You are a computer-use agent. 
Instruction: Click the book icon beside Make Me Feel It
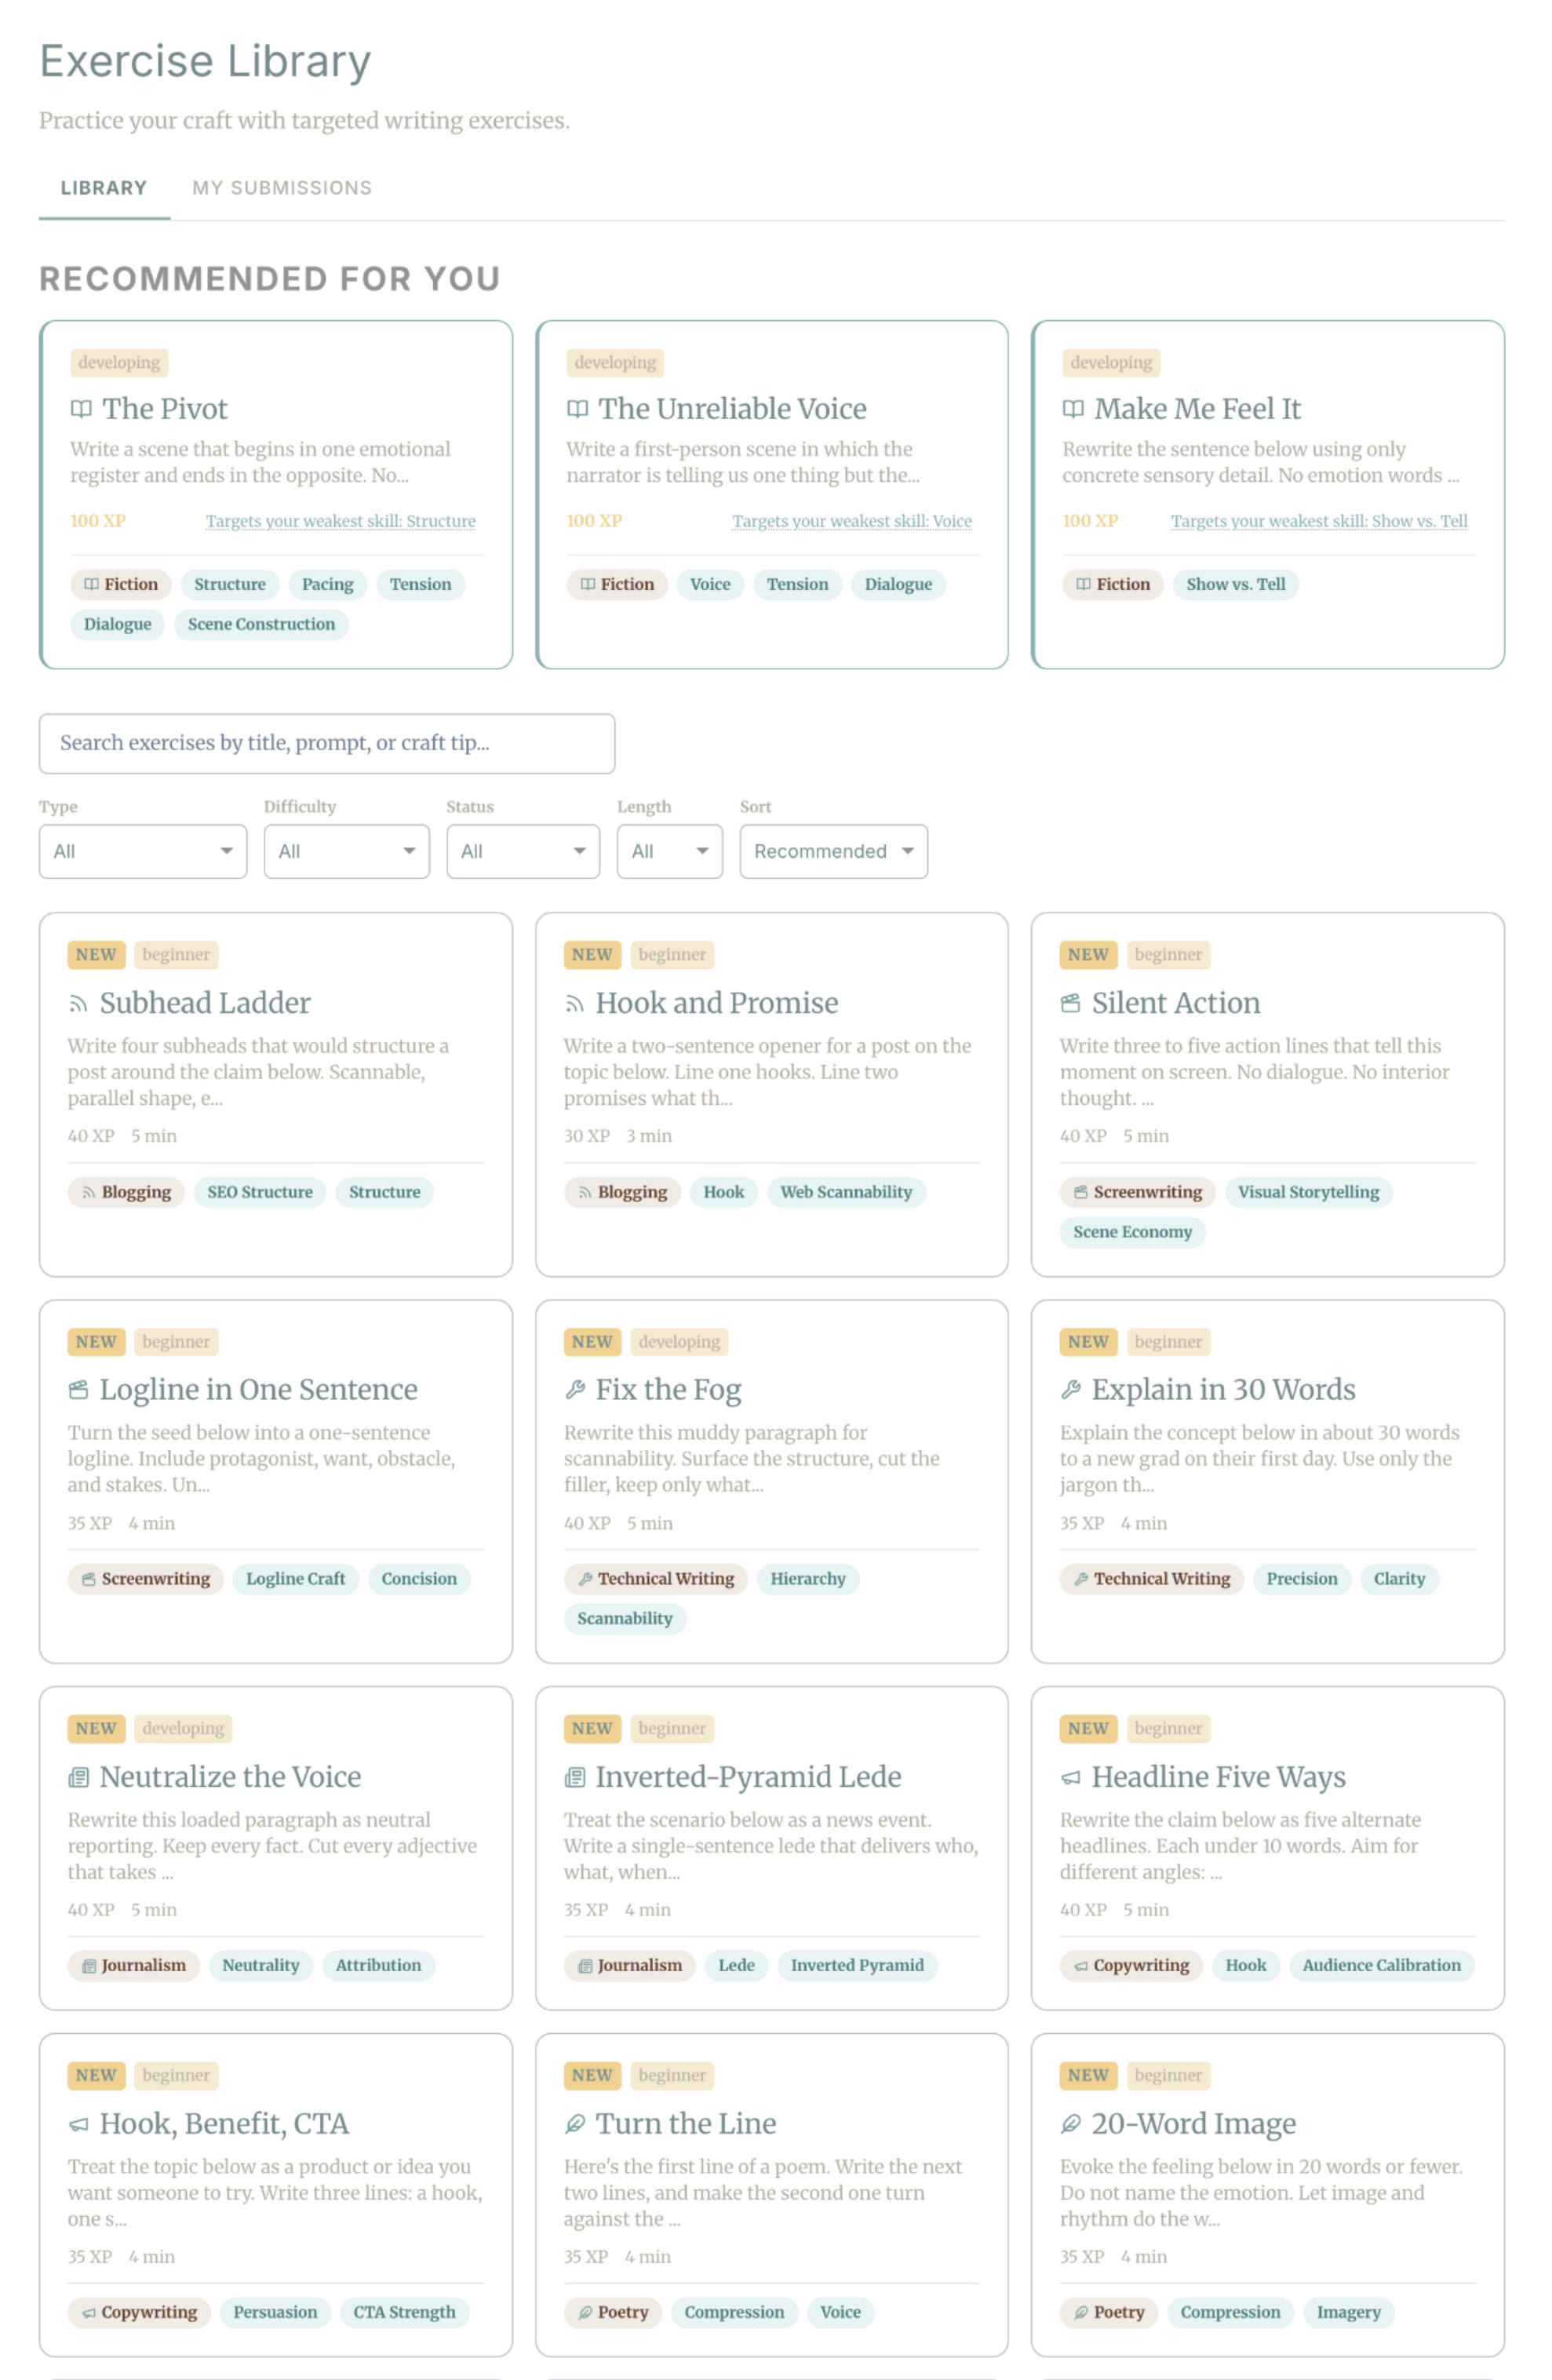[1073, 409]
